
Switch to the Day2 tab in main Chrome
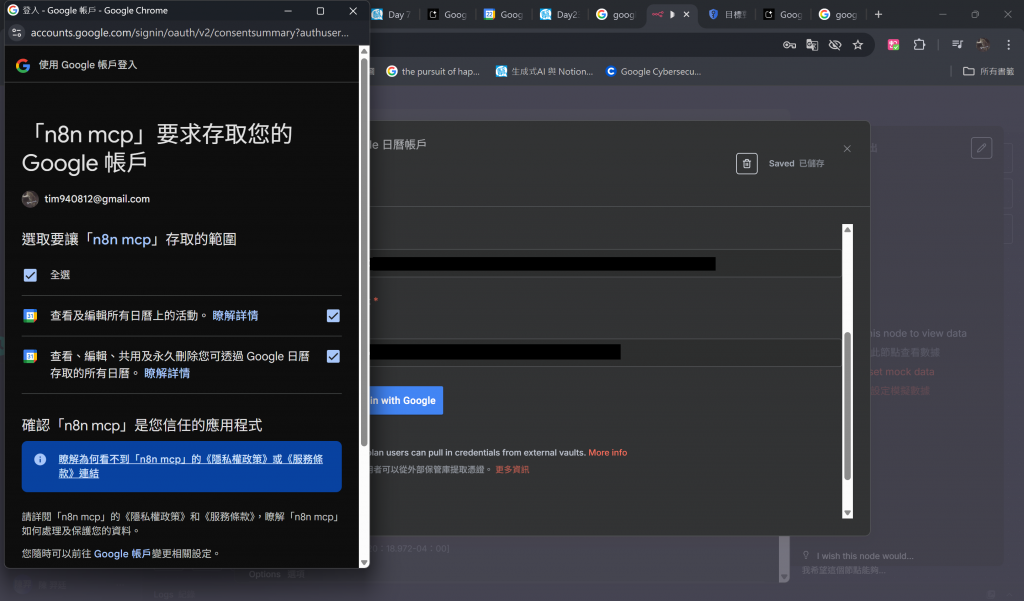(560, 14)
